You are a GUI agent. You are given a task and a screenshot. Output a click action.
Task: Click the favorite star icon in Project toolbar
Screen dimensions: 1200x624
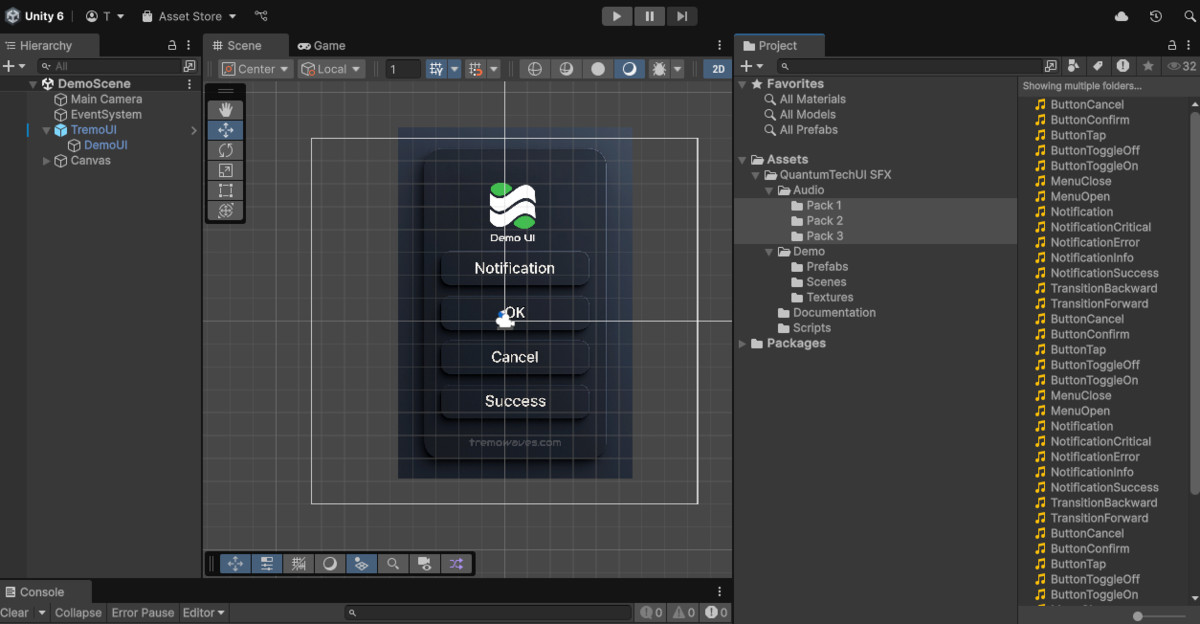tap(1148, 66)
